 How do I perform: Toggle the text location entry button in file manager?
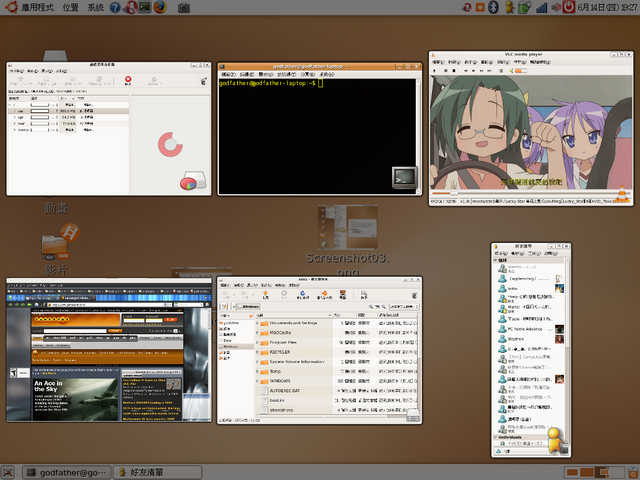coord(224,307)
